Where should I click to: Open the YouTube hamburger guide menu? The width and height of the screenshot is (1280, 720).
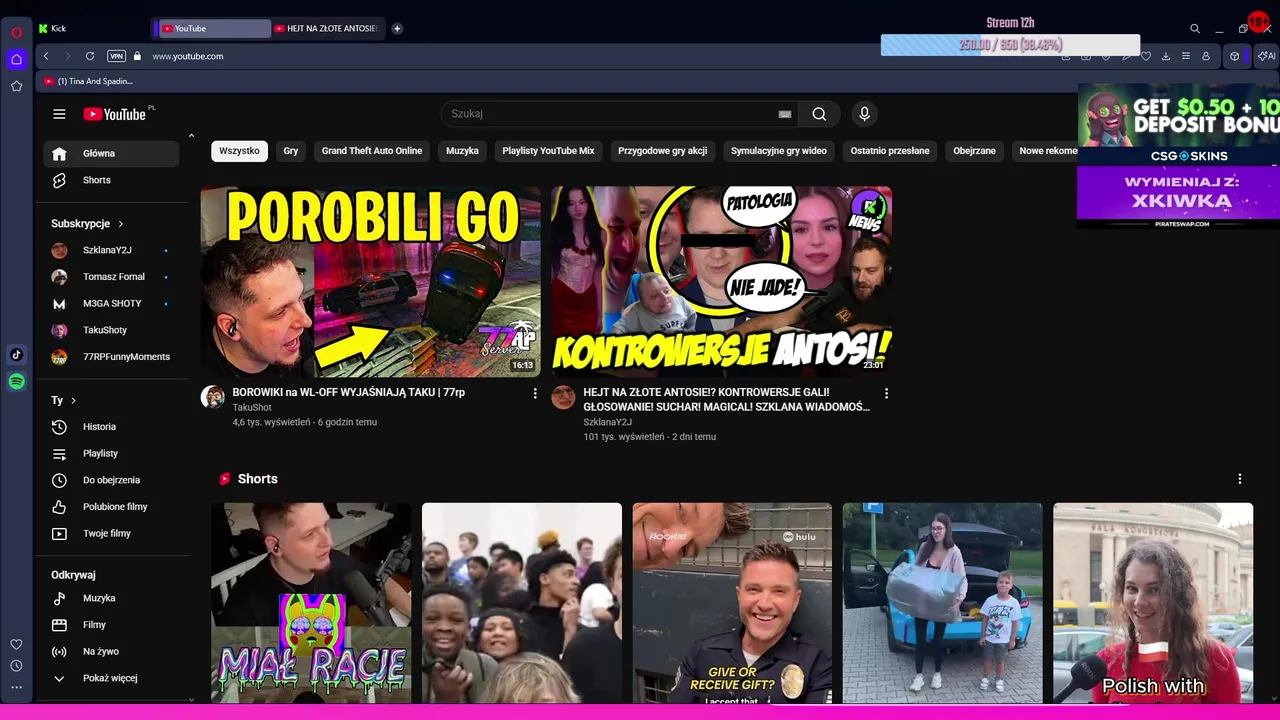pyautogui.click(x=59, y=114)
